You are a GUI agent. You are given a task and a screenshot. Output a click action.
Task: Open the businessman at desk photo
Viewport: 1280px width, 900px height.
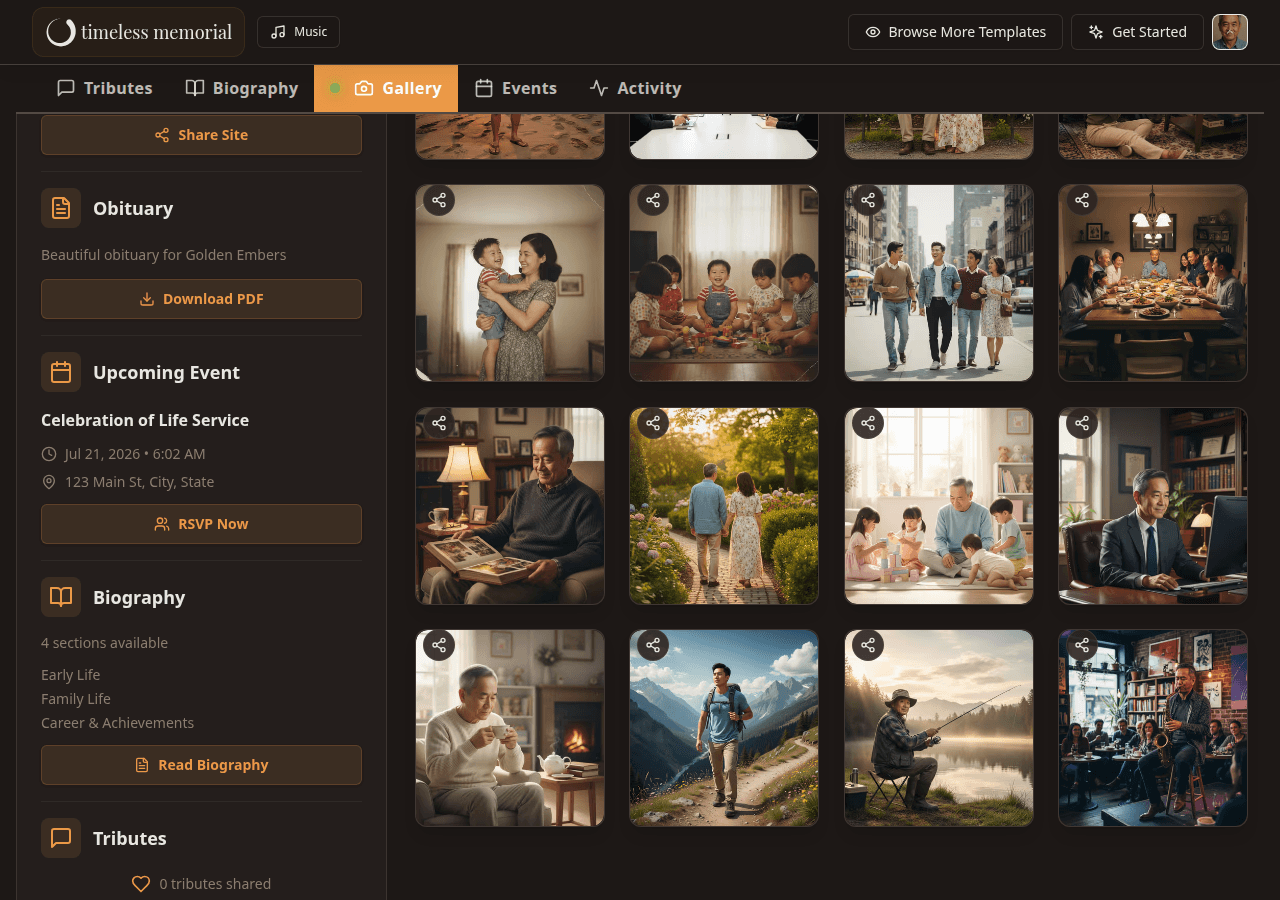point(1153,506)
